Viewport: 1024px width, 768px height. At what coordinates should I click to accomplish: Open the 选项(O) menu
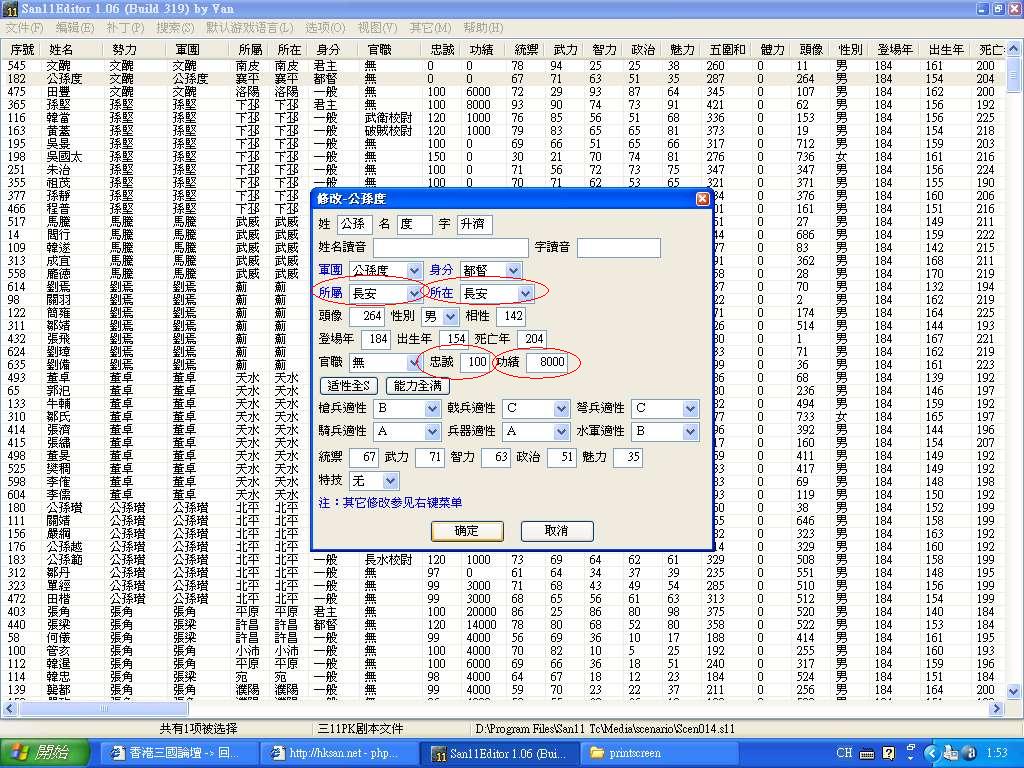tap(325, 28)
